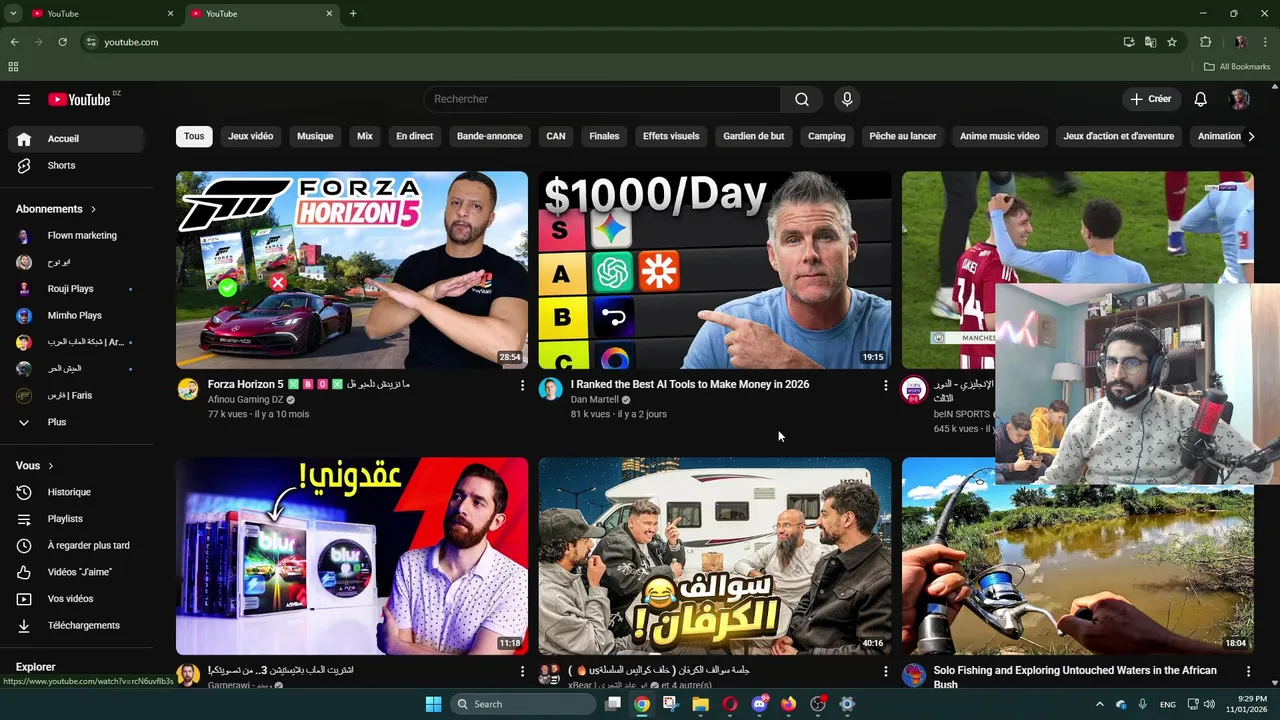Open the apps grid in bookmarks bar
Viewport: 1280px width, 720px height.
click(13, 67)
